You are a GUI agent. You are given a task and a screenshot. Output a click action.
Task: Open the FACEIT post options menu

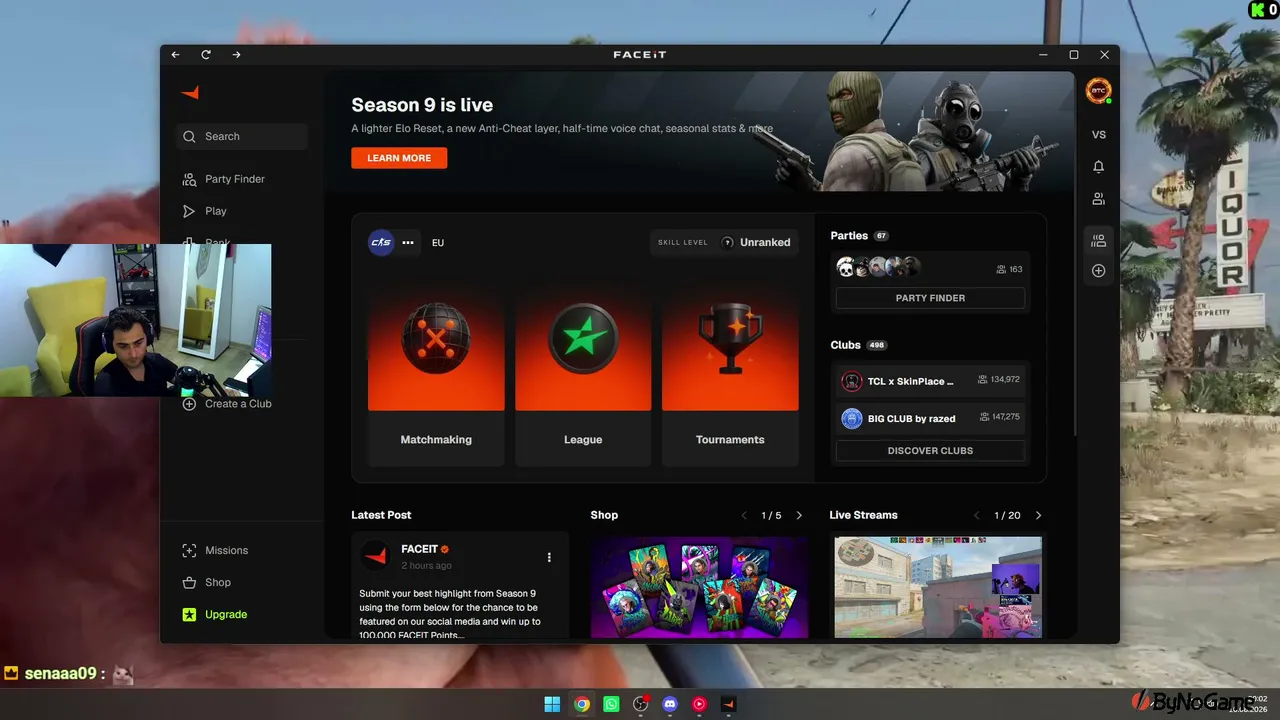pos(549,557)
